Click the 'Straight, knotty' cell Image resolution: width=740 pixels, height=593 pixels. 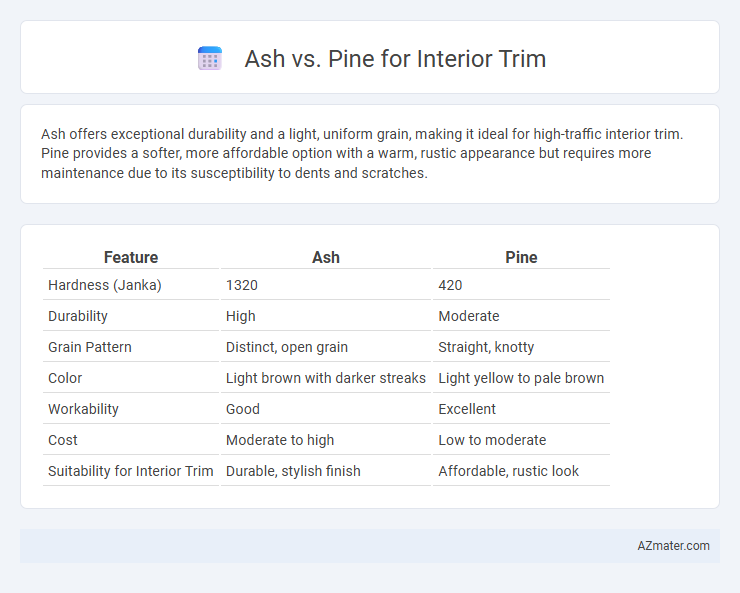(486, 347)
